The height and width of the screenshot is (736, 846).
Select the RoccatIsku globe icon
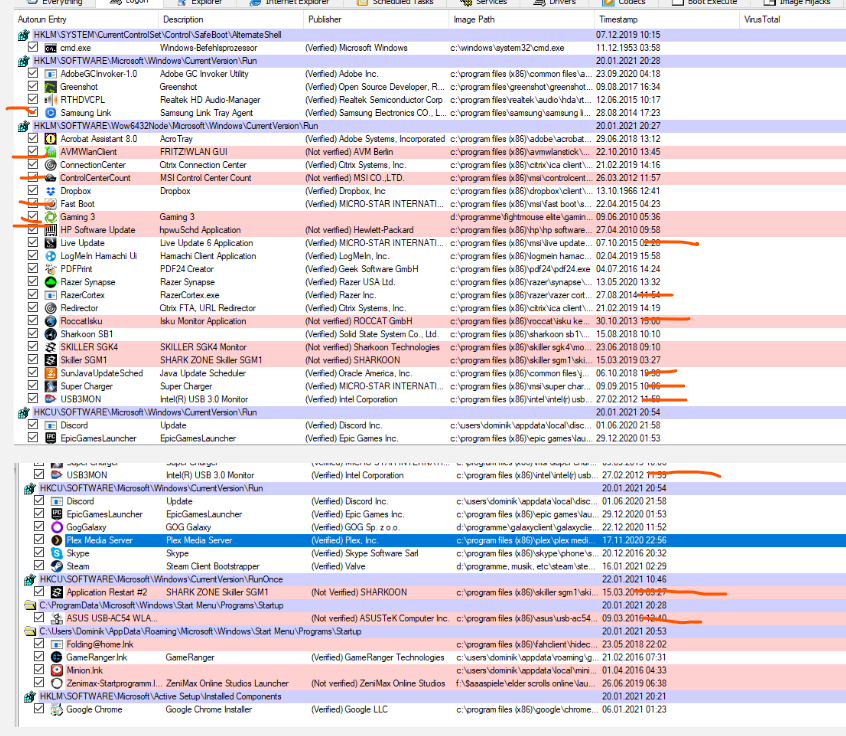pyautogui.click(x=50, y=321)
